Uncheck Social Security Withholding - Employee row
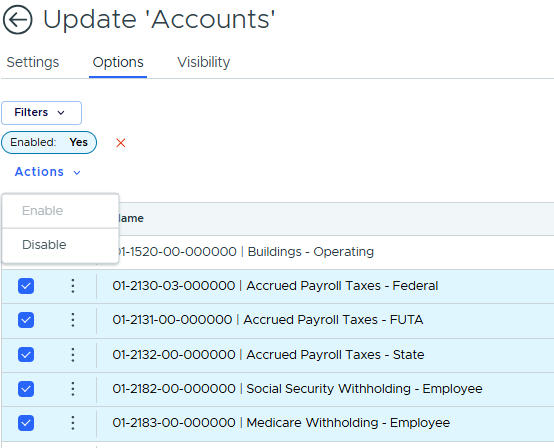 (x=26, y=389)
